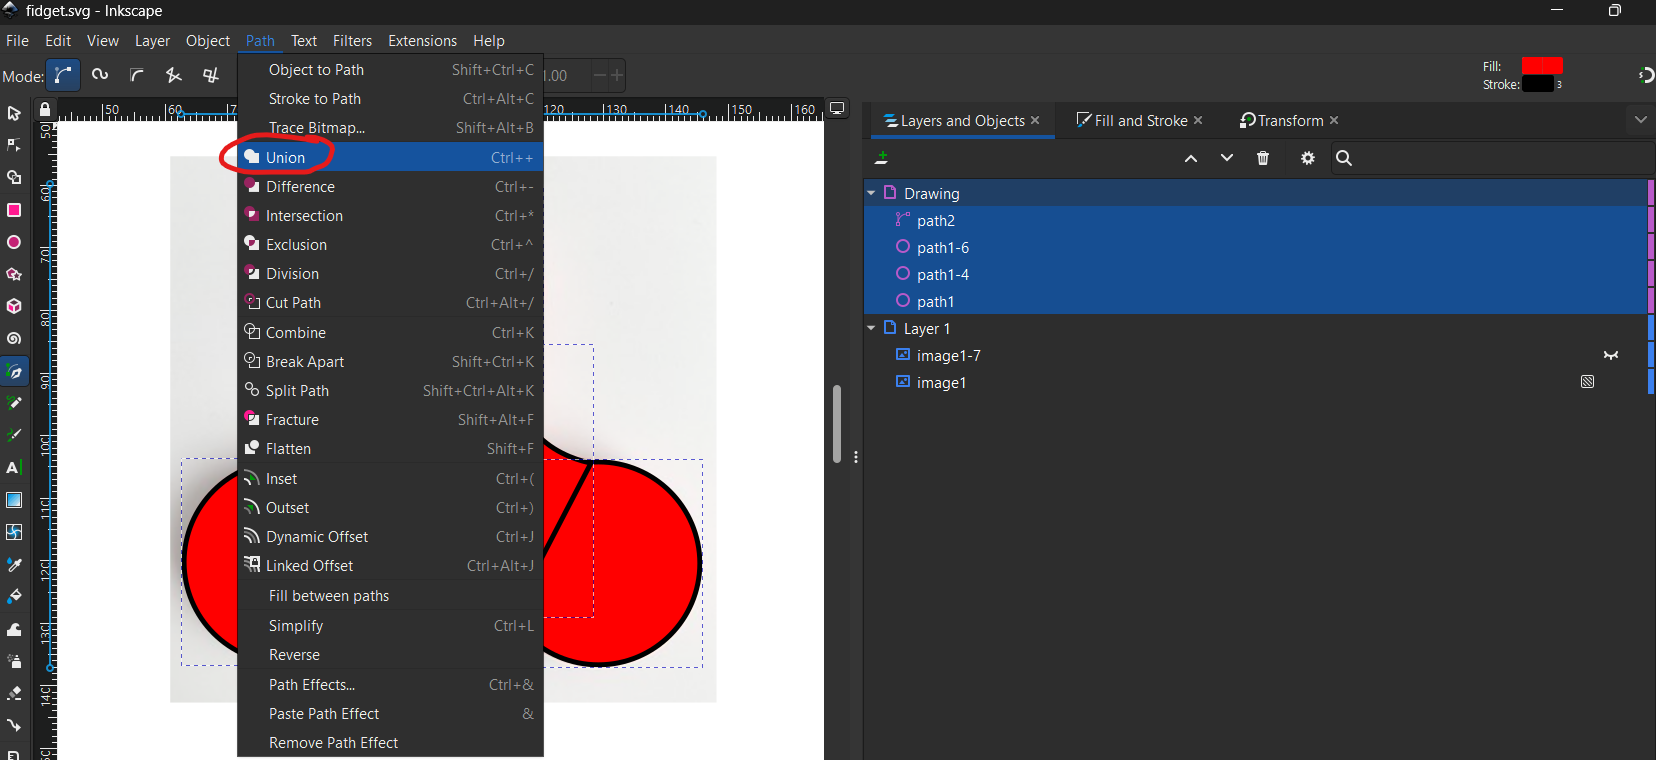Show the hidden image1-7 object
The height and width of the screenshot is (760, 1656).
click(1610, 355)
